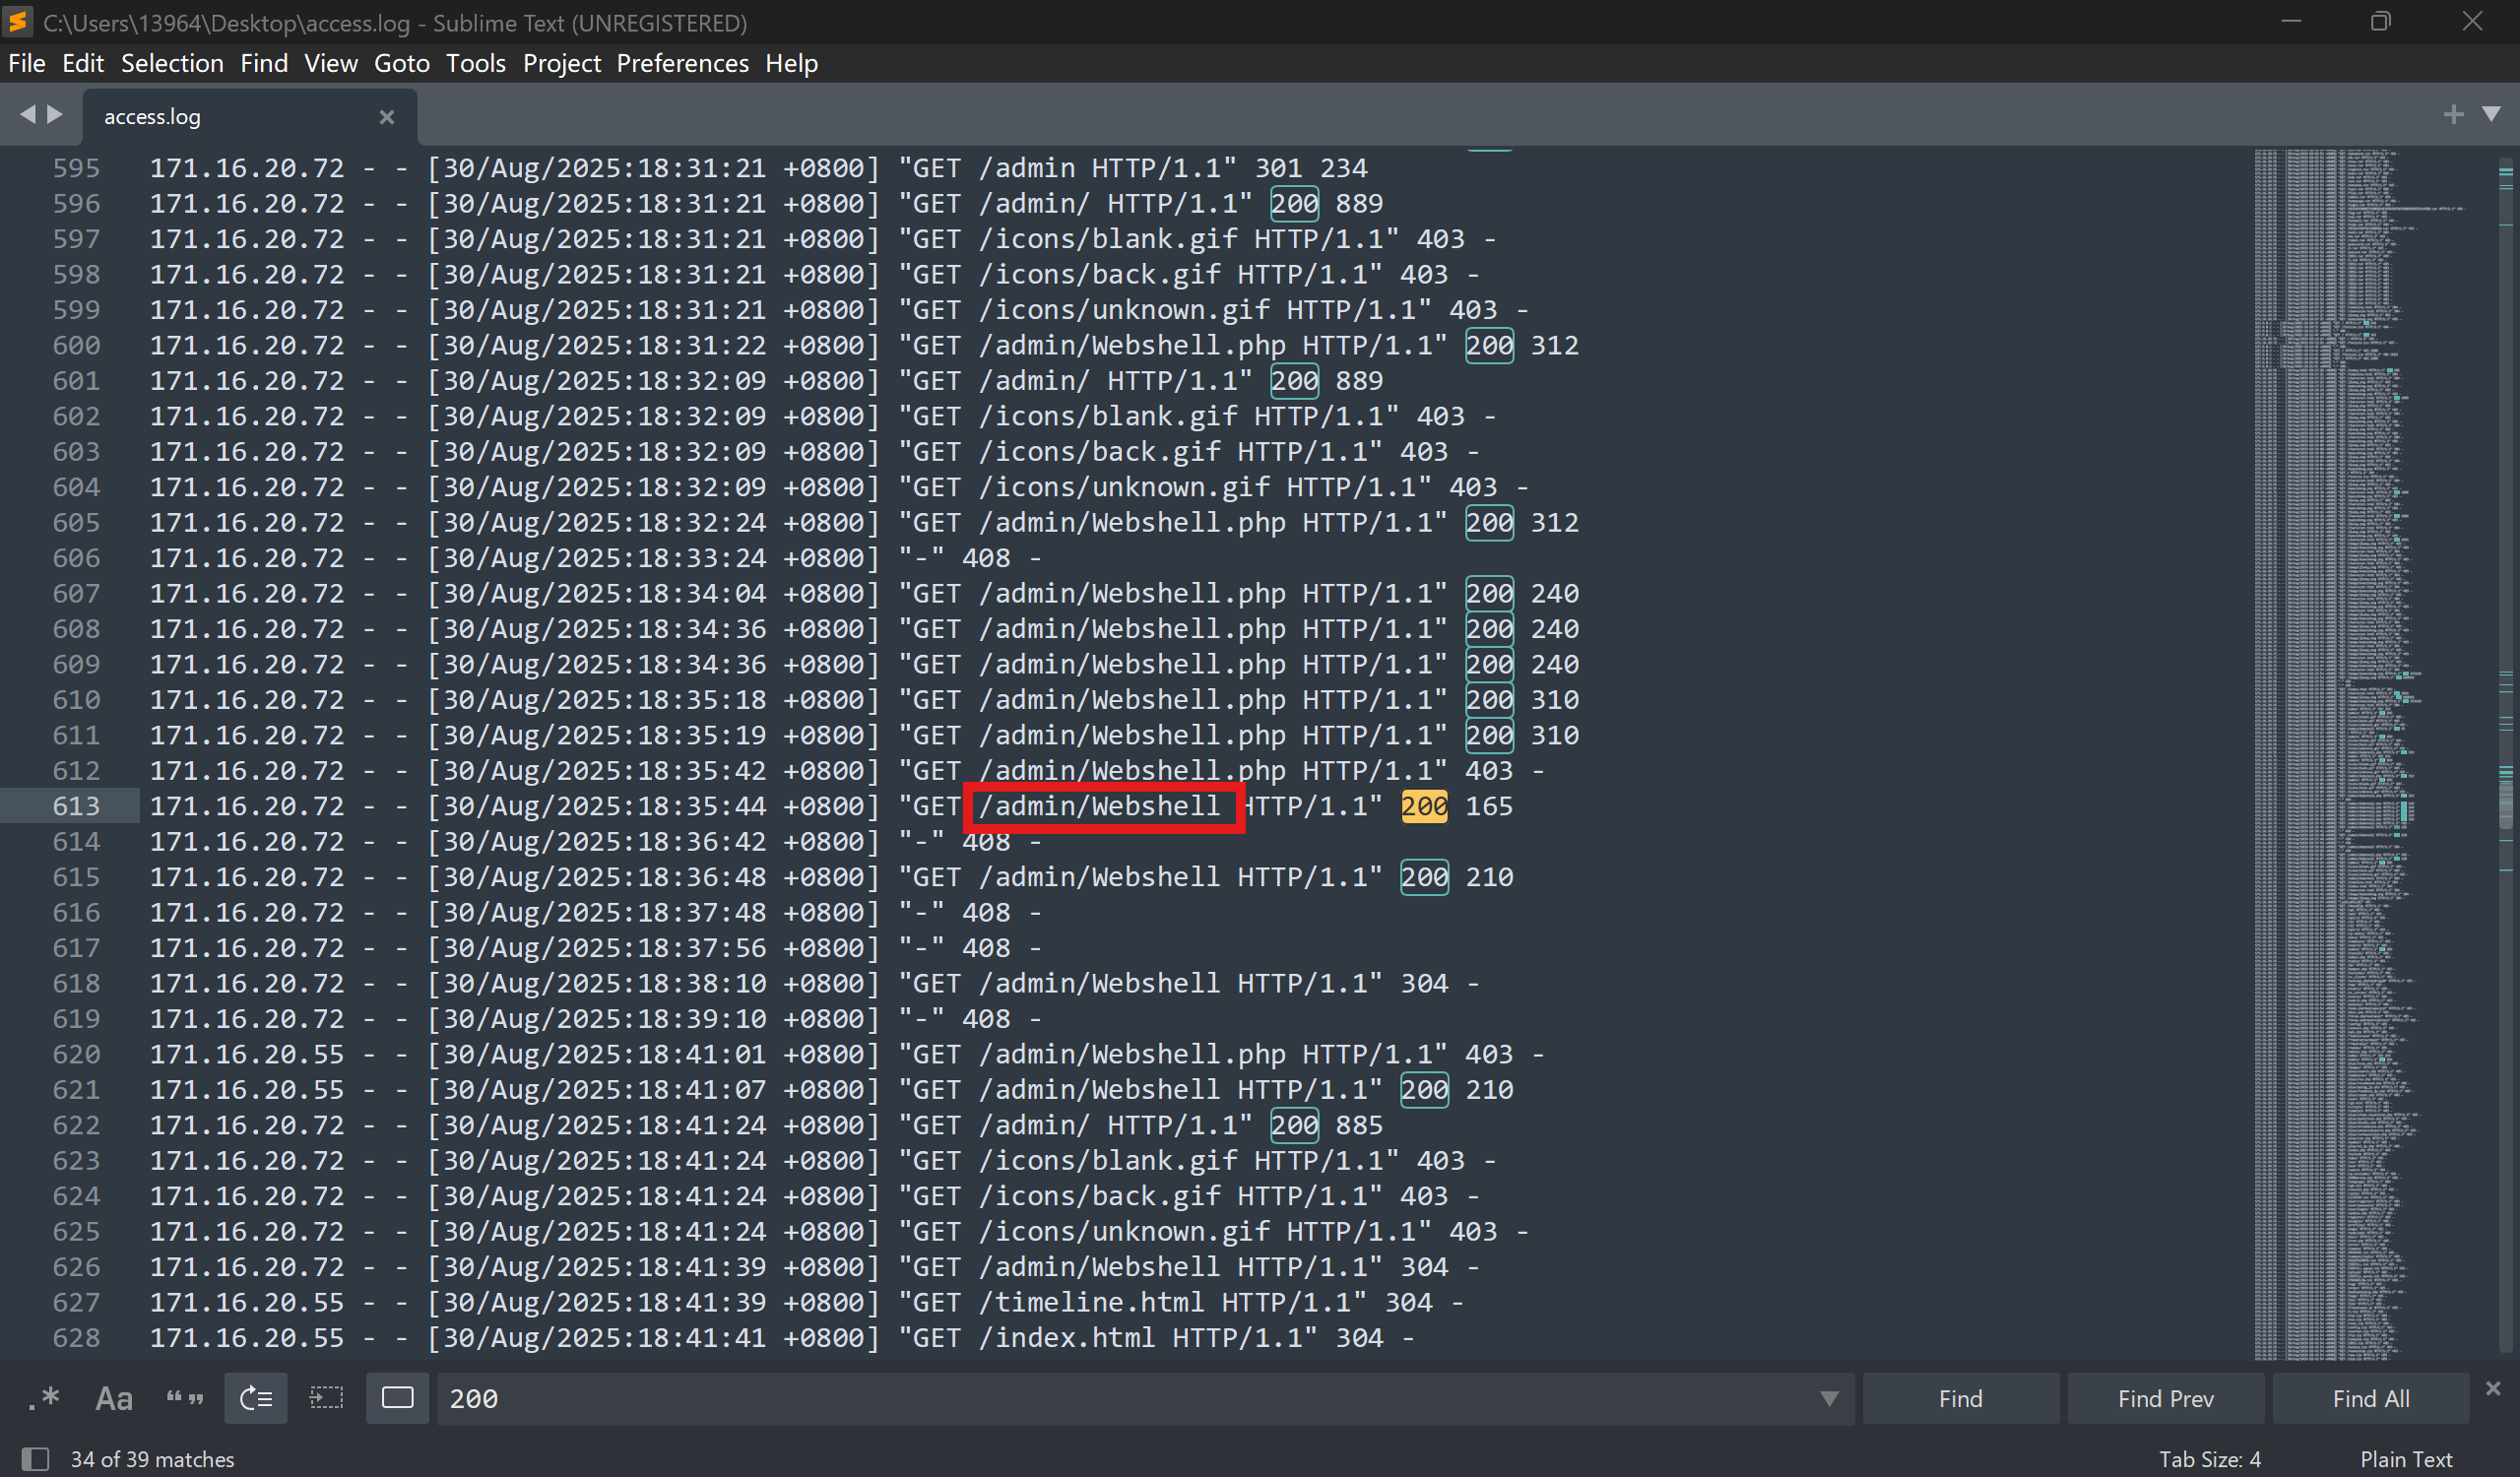Open the Preferences menu
Screen dimensions: 2520x1477
682,63
